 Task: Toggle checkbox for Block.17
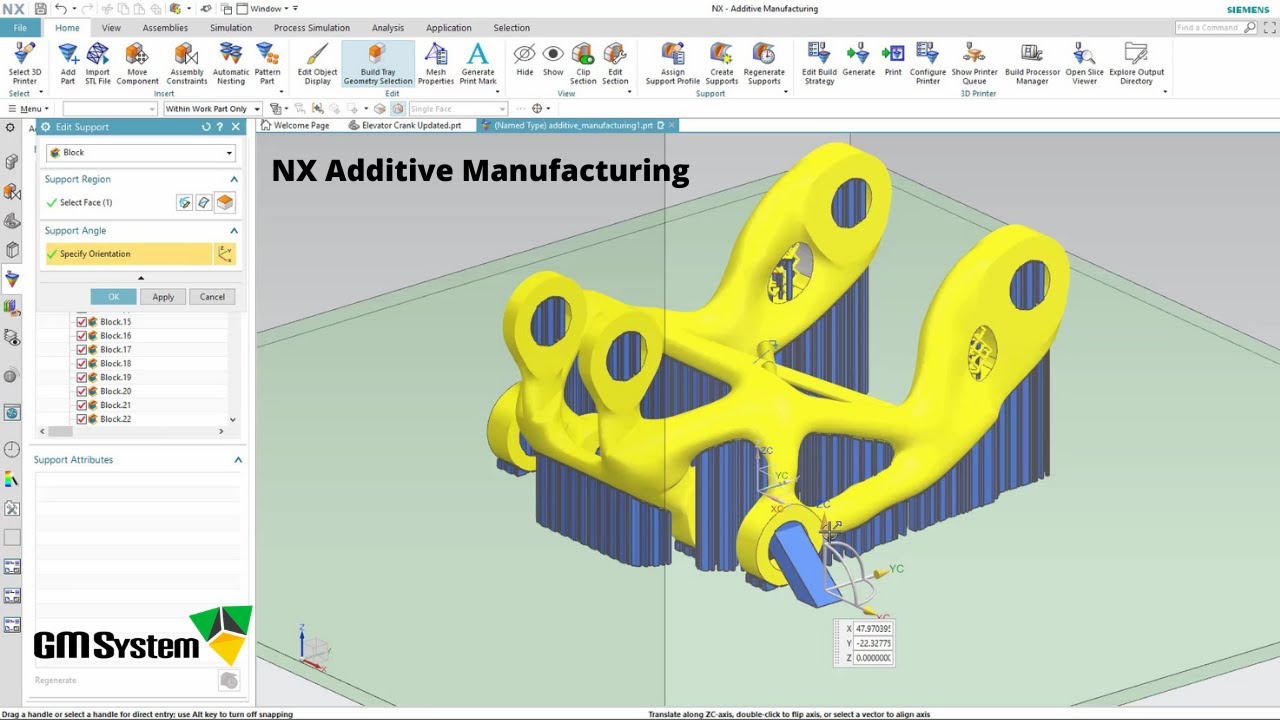pyautogui.click(x=82, y=350)
